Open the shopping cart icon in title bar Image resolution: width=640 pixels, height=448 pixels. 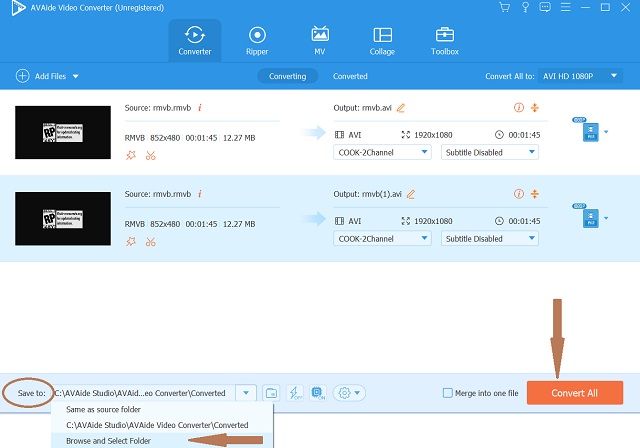click(504, 7)
